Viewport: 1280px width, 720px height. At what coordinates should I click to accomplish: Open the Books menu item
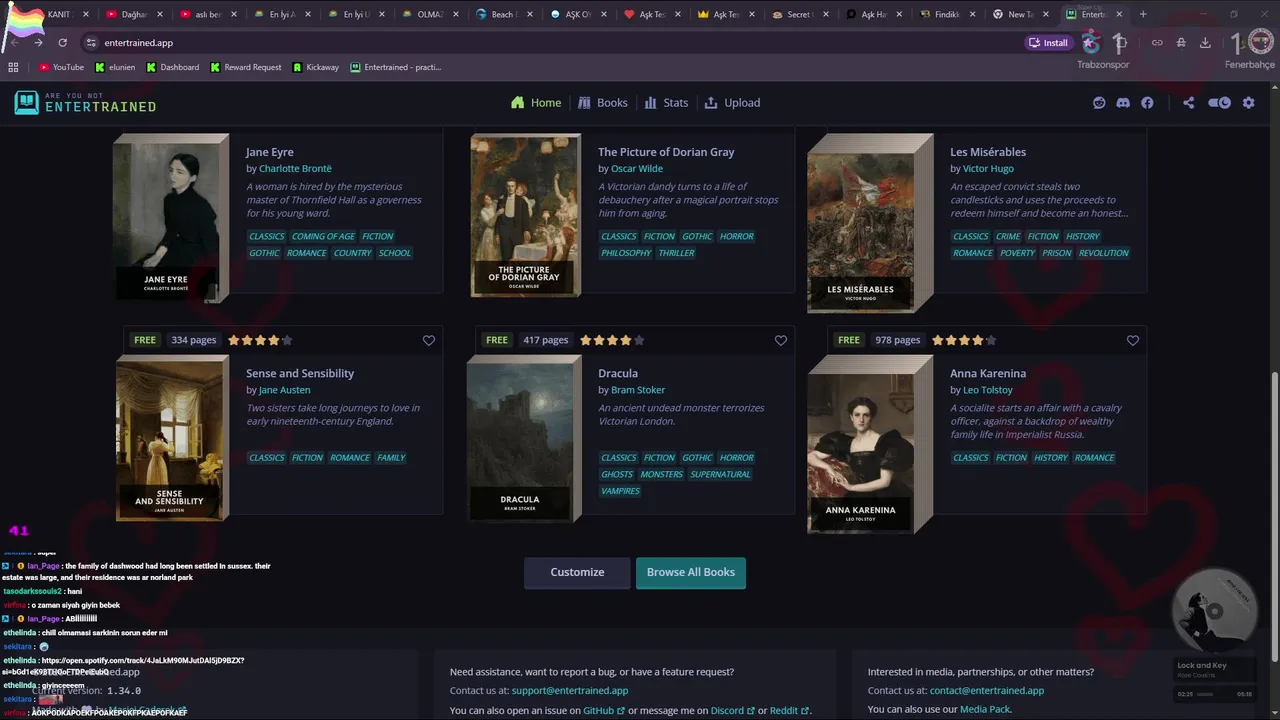point(603,103)
